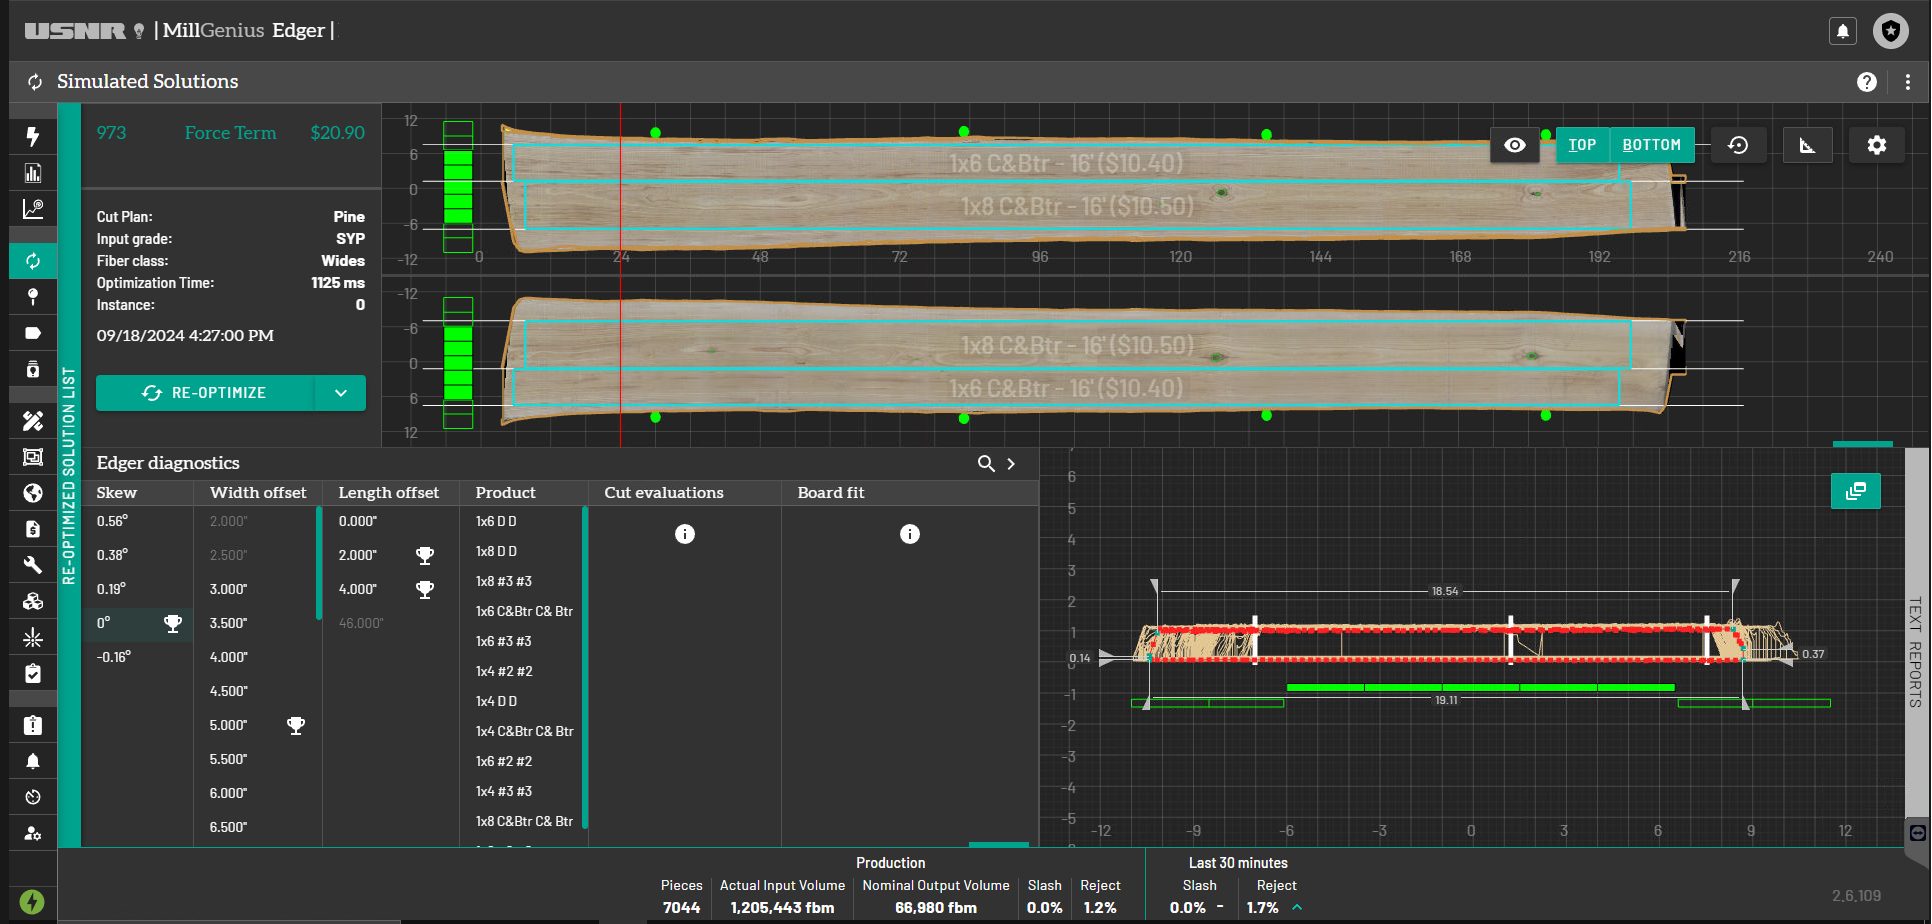1932x924 pixels.
Task: Click the starburst sidebar icon
Action: 33,637
